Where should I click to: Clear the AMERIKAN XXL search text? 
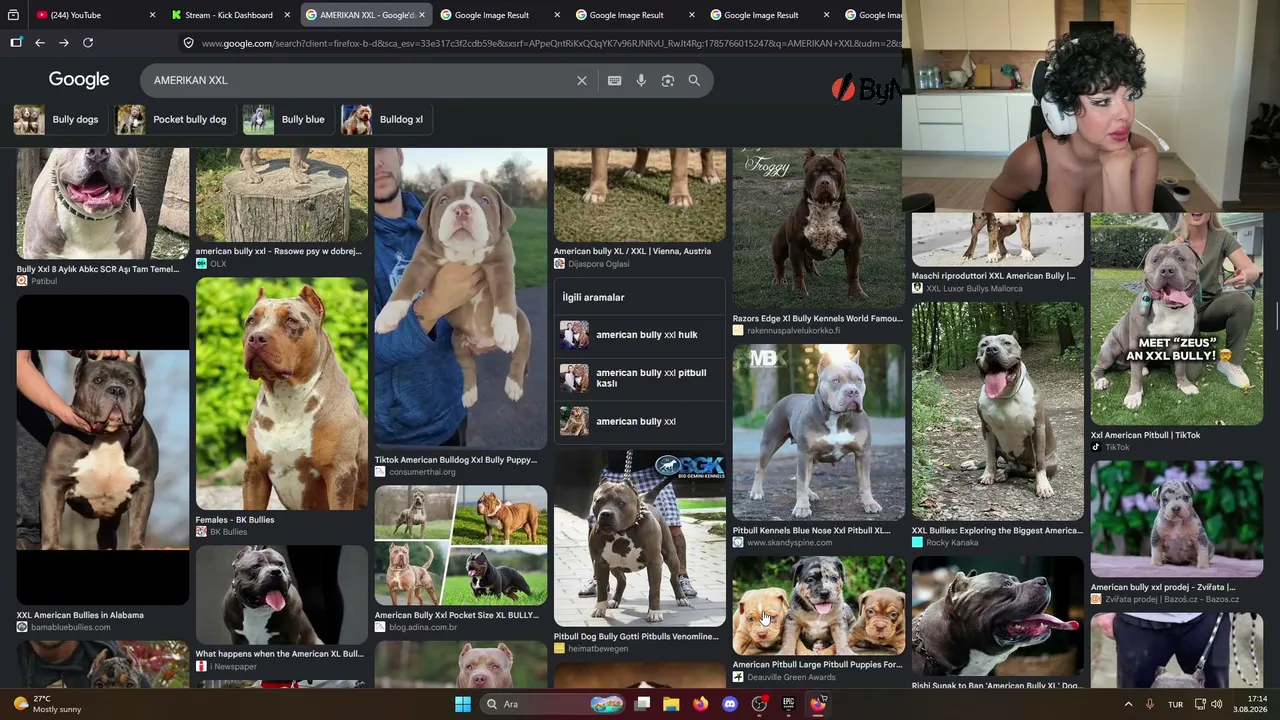click(x=582, y=81)
